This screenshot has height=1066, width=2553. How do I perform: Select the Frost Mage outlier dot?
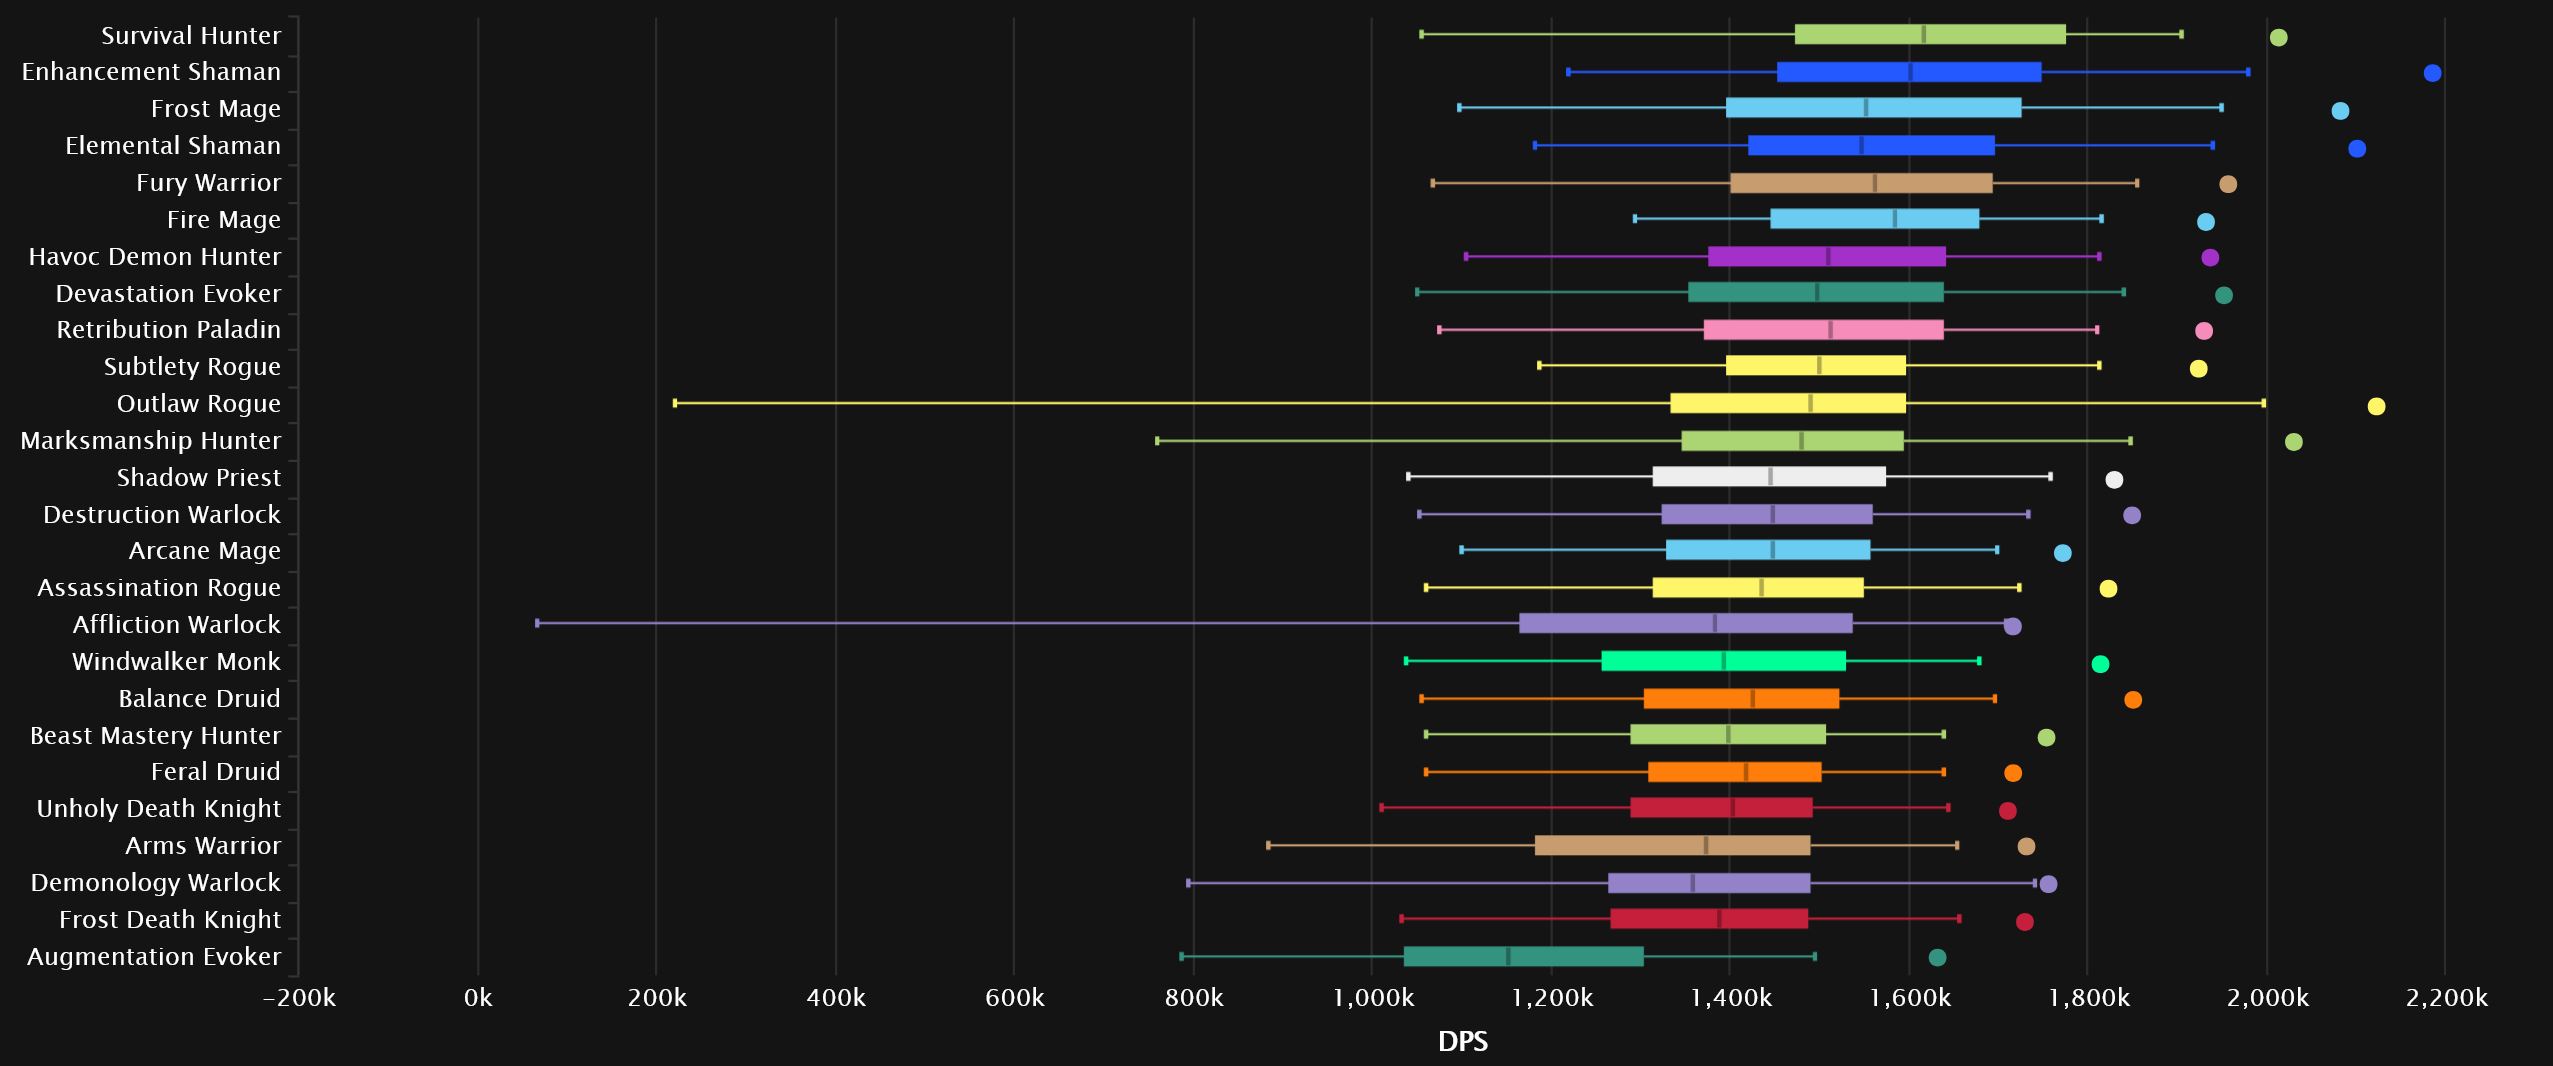(x=2340, y=111)
